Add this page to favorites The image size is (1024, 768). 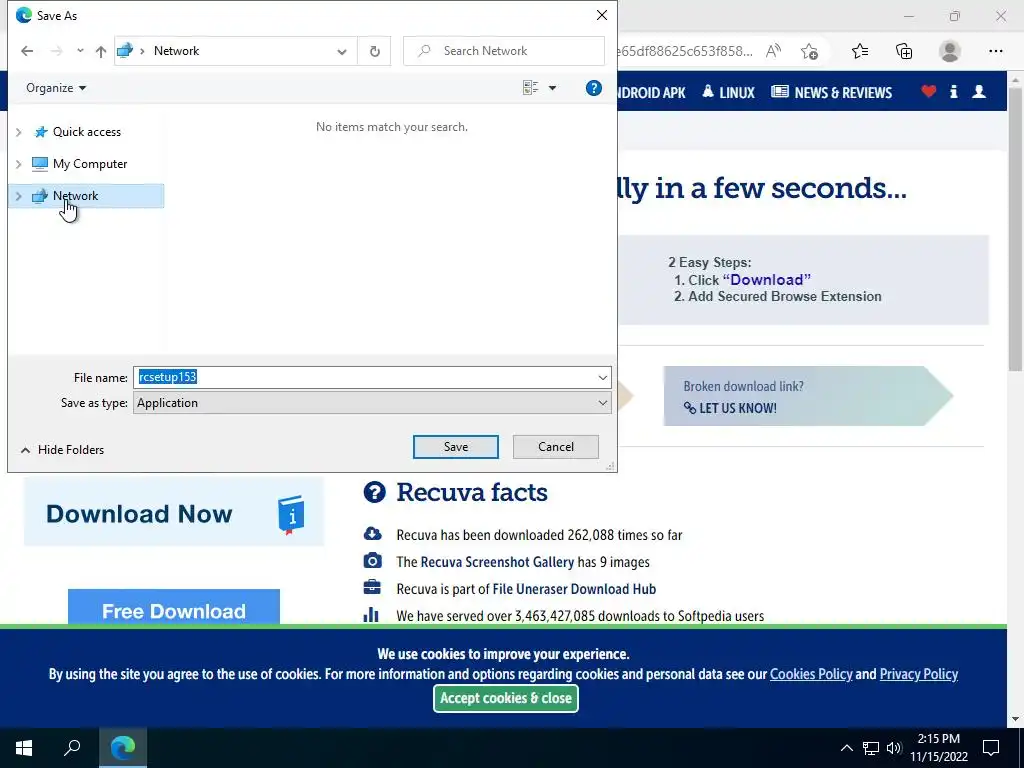(809, 51)
